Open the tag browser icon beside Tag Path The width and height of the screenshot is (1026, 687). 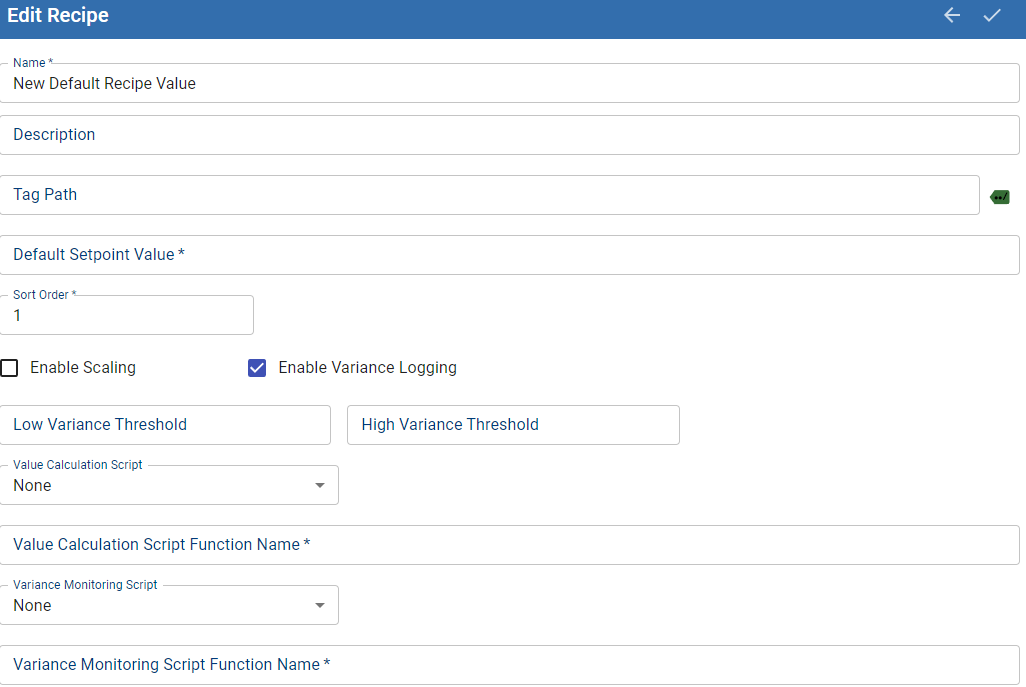pyautogui.click(x=999, y=197)
